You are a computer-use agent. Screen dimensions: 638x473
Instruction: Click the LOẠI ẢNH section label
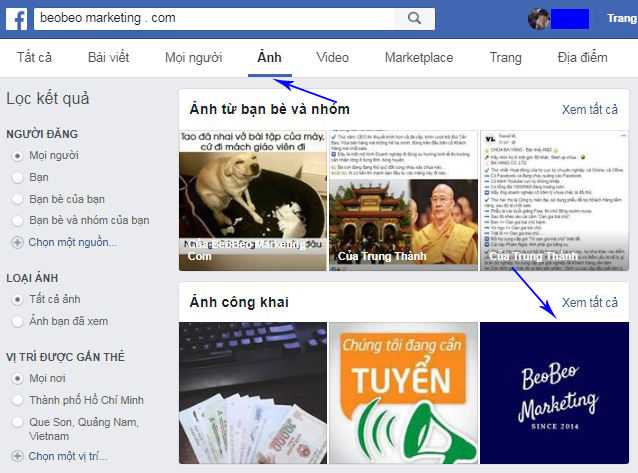click(32, 278)
